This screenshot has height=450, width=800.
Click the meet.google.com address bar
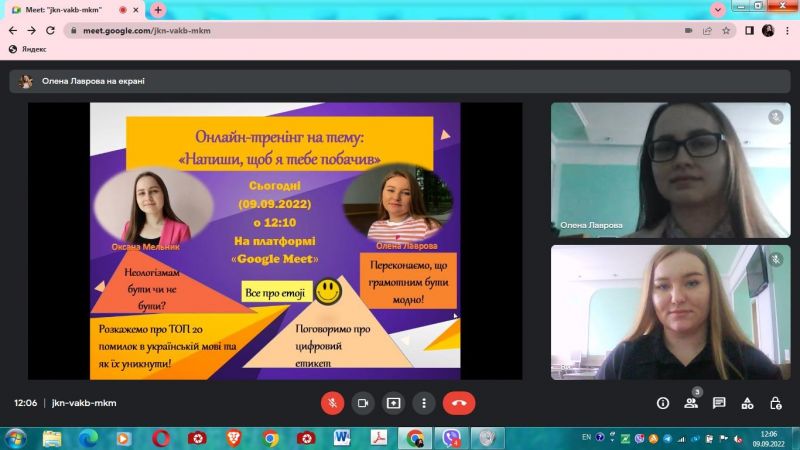tap(399, 31)
